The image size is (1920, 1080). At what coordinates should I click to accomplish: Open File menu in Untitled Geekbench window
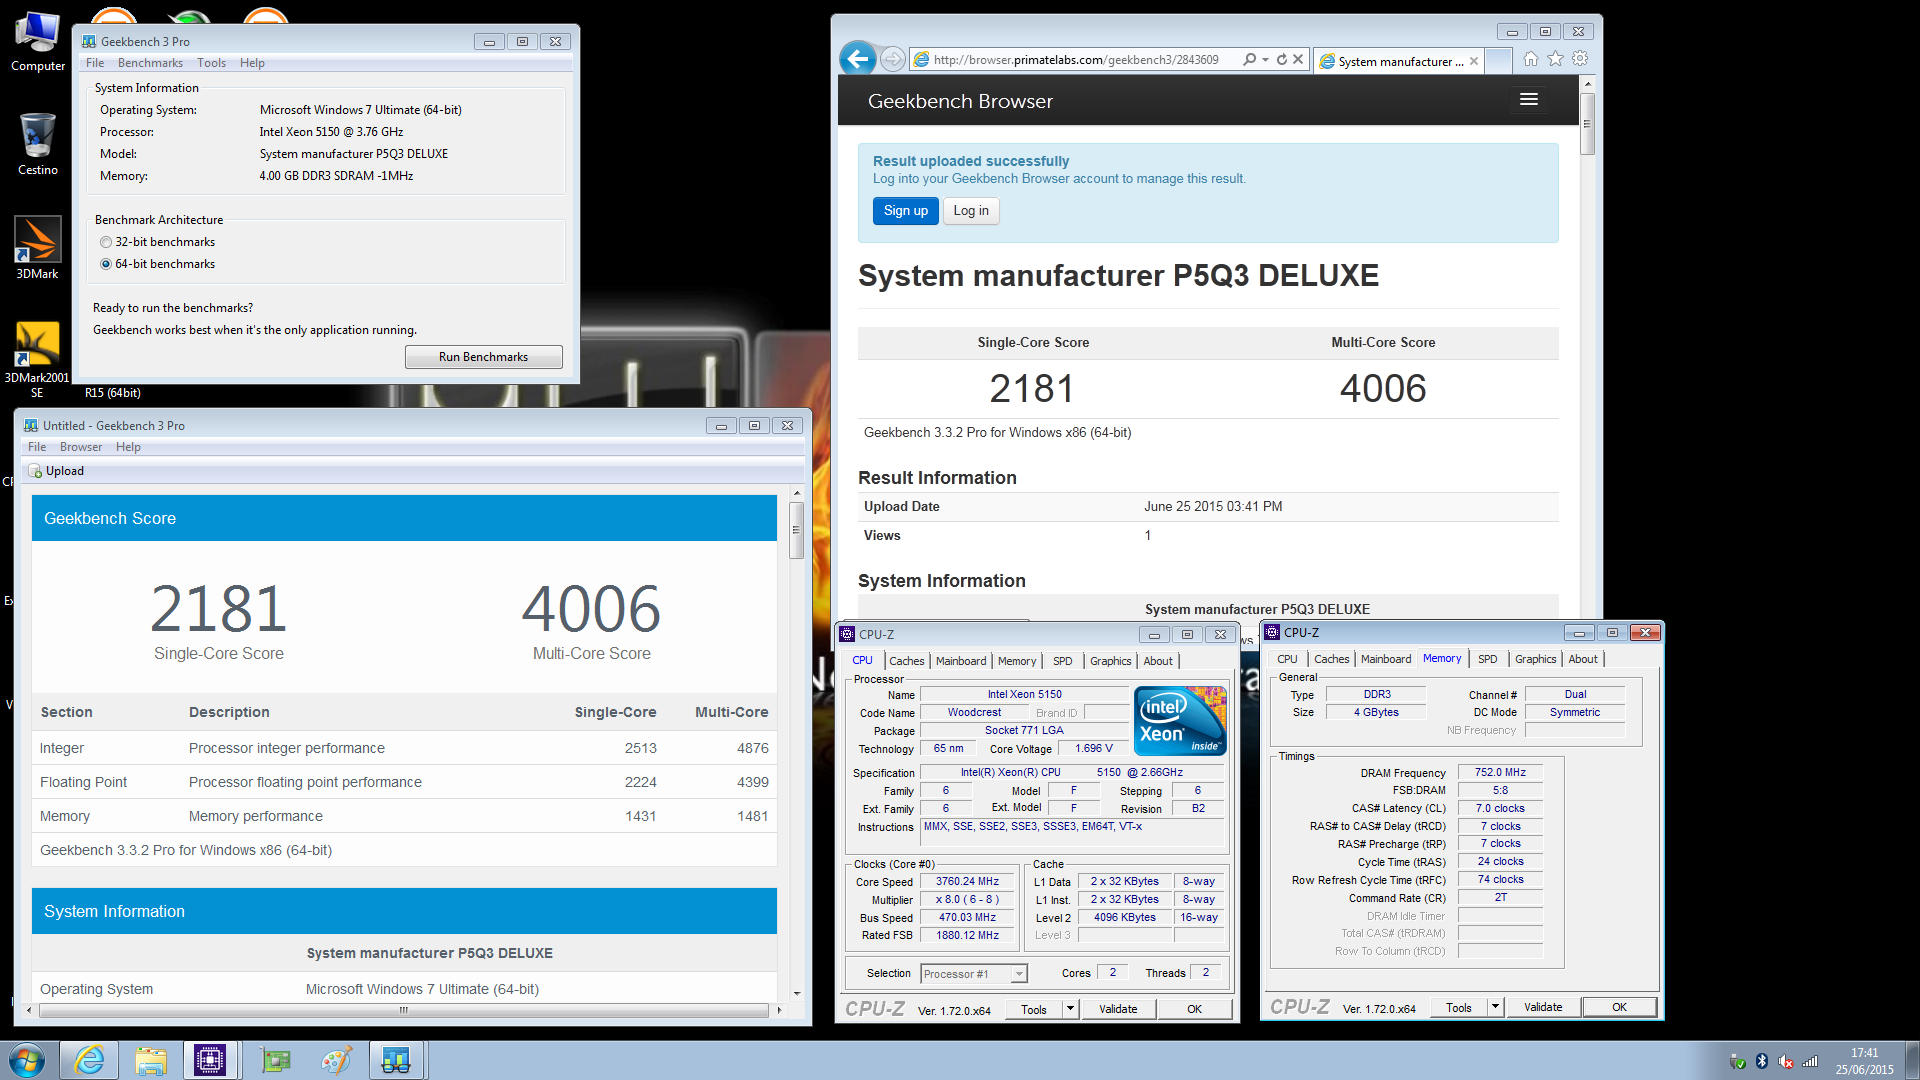click(x=37, y=447)
